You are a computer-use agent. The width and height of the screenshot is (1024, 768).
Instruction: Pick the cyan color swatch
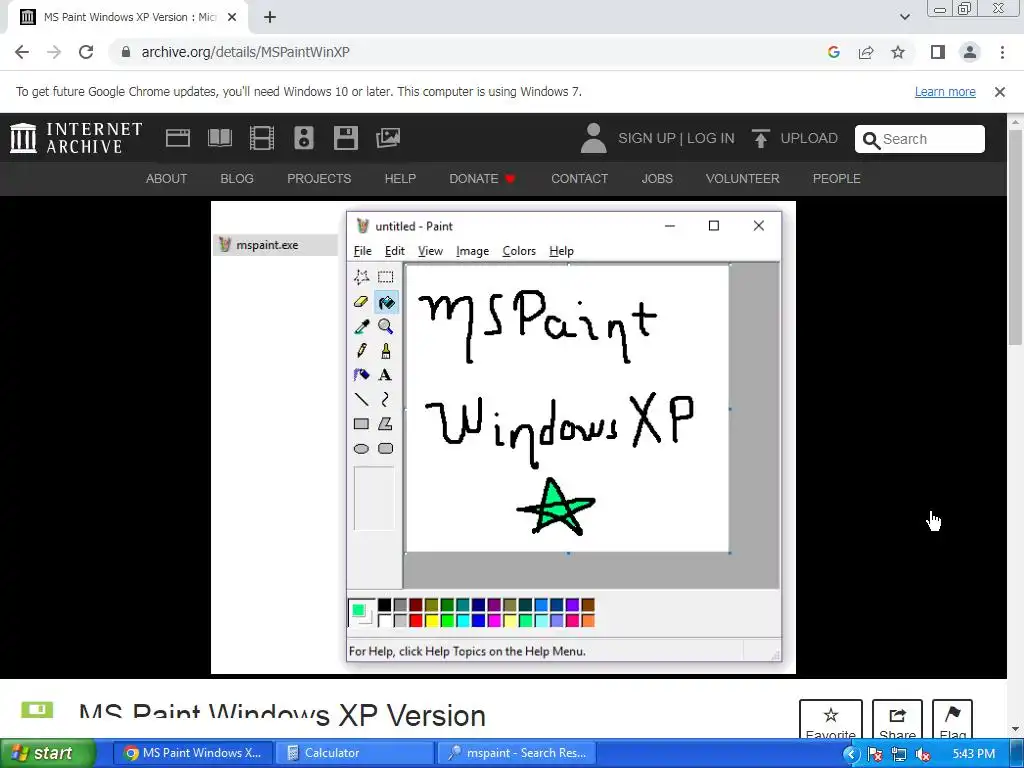[x=463, y=620]
